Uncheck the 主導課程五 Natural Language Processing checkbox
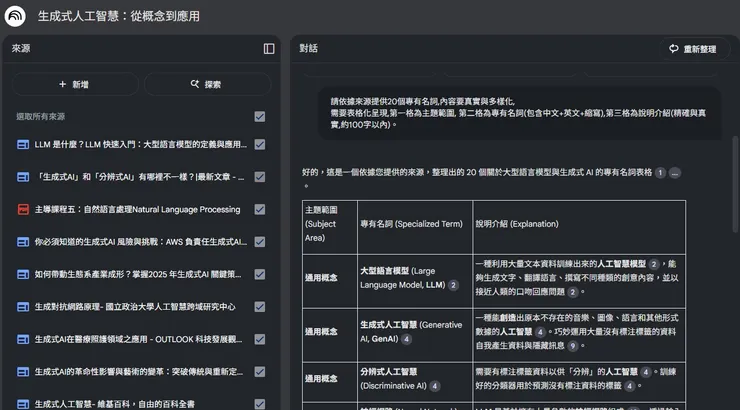This screenshot has height=410, width=740. 260,209
